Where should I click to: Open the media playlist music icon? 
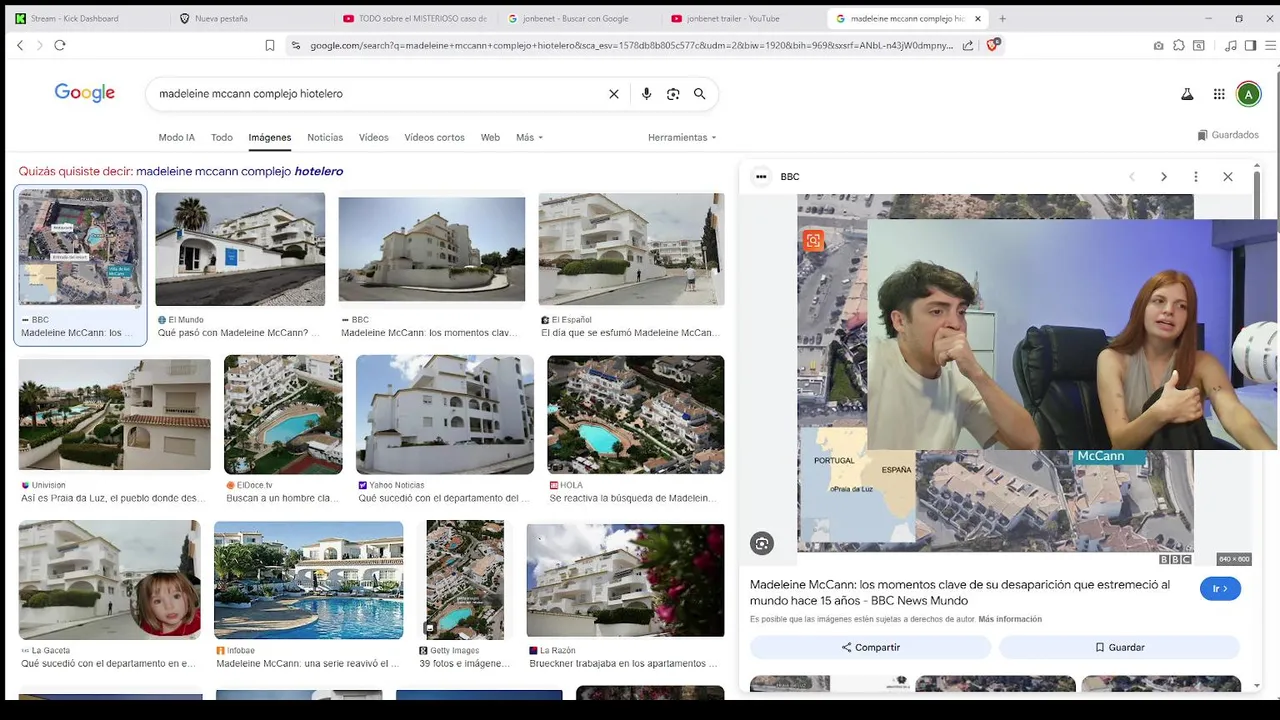[x=1231, y=45]
